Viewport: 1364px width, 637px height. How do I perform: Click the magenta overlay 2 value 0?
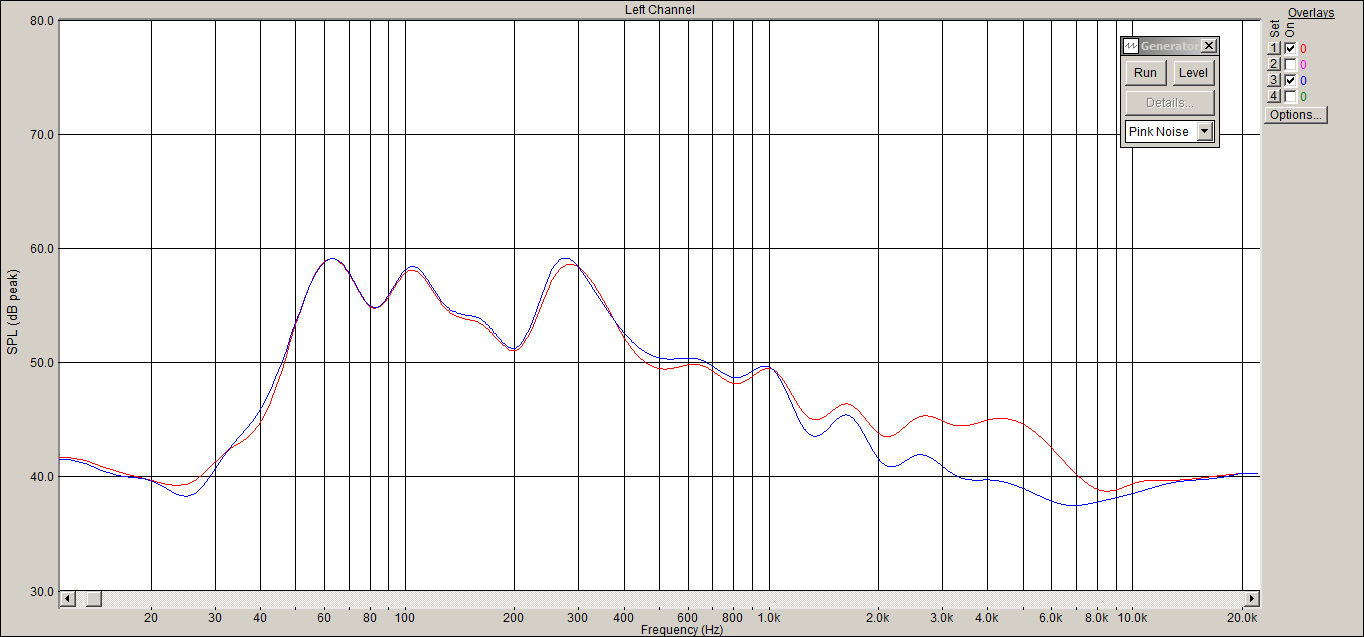[1303, 65]
